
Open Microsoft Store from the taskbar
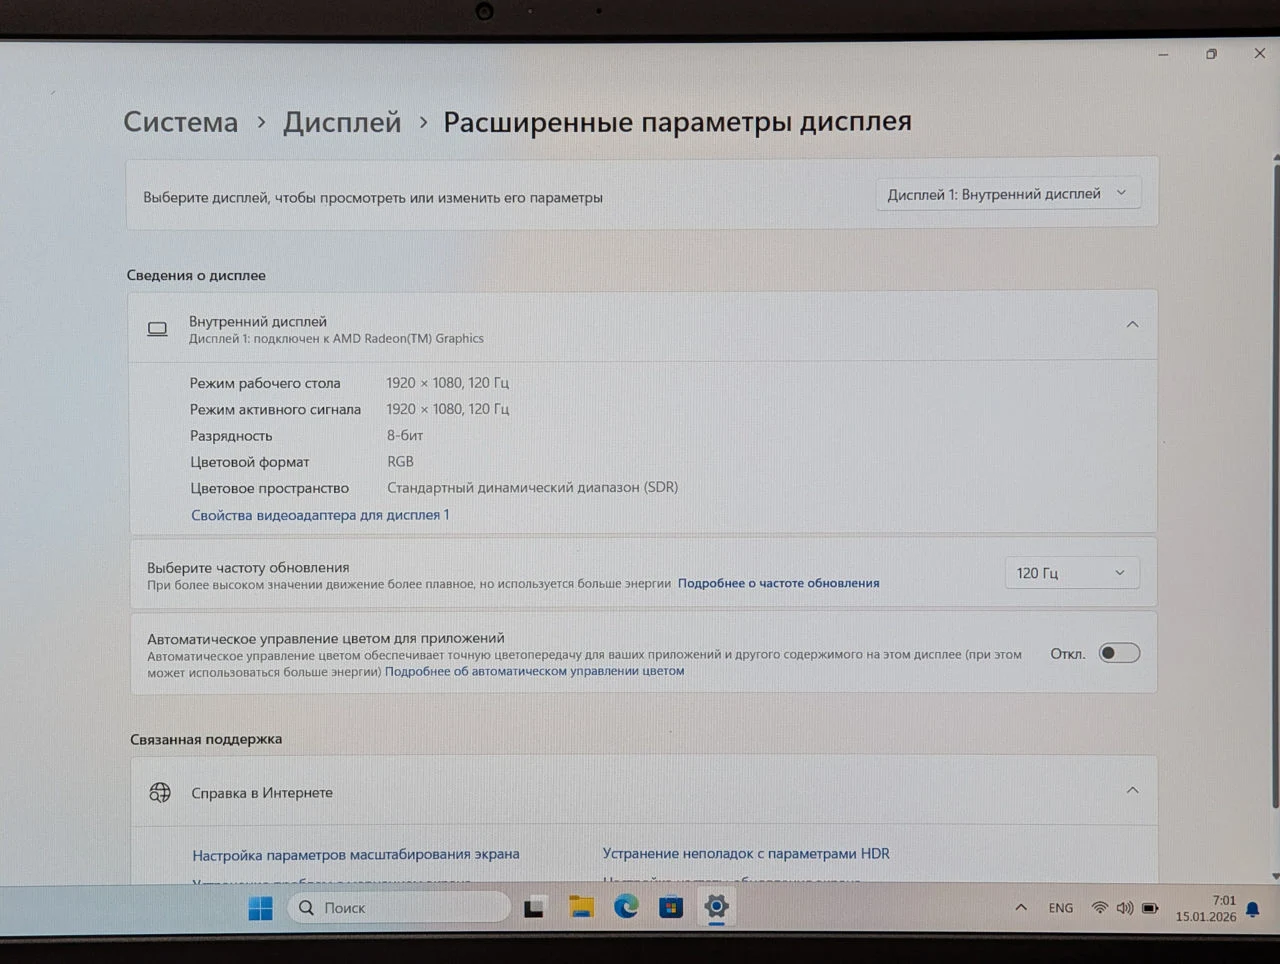click(671, 907)
